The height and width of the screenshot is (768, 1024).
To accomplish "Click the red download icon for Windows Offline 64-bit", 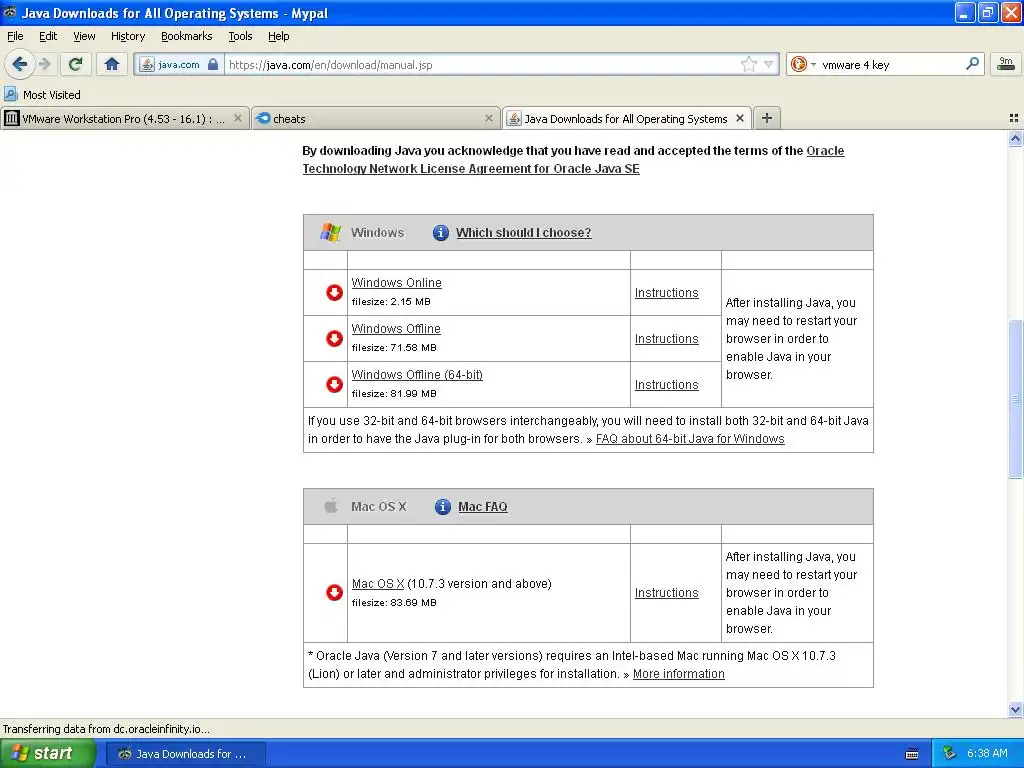I will pos(334,384).
